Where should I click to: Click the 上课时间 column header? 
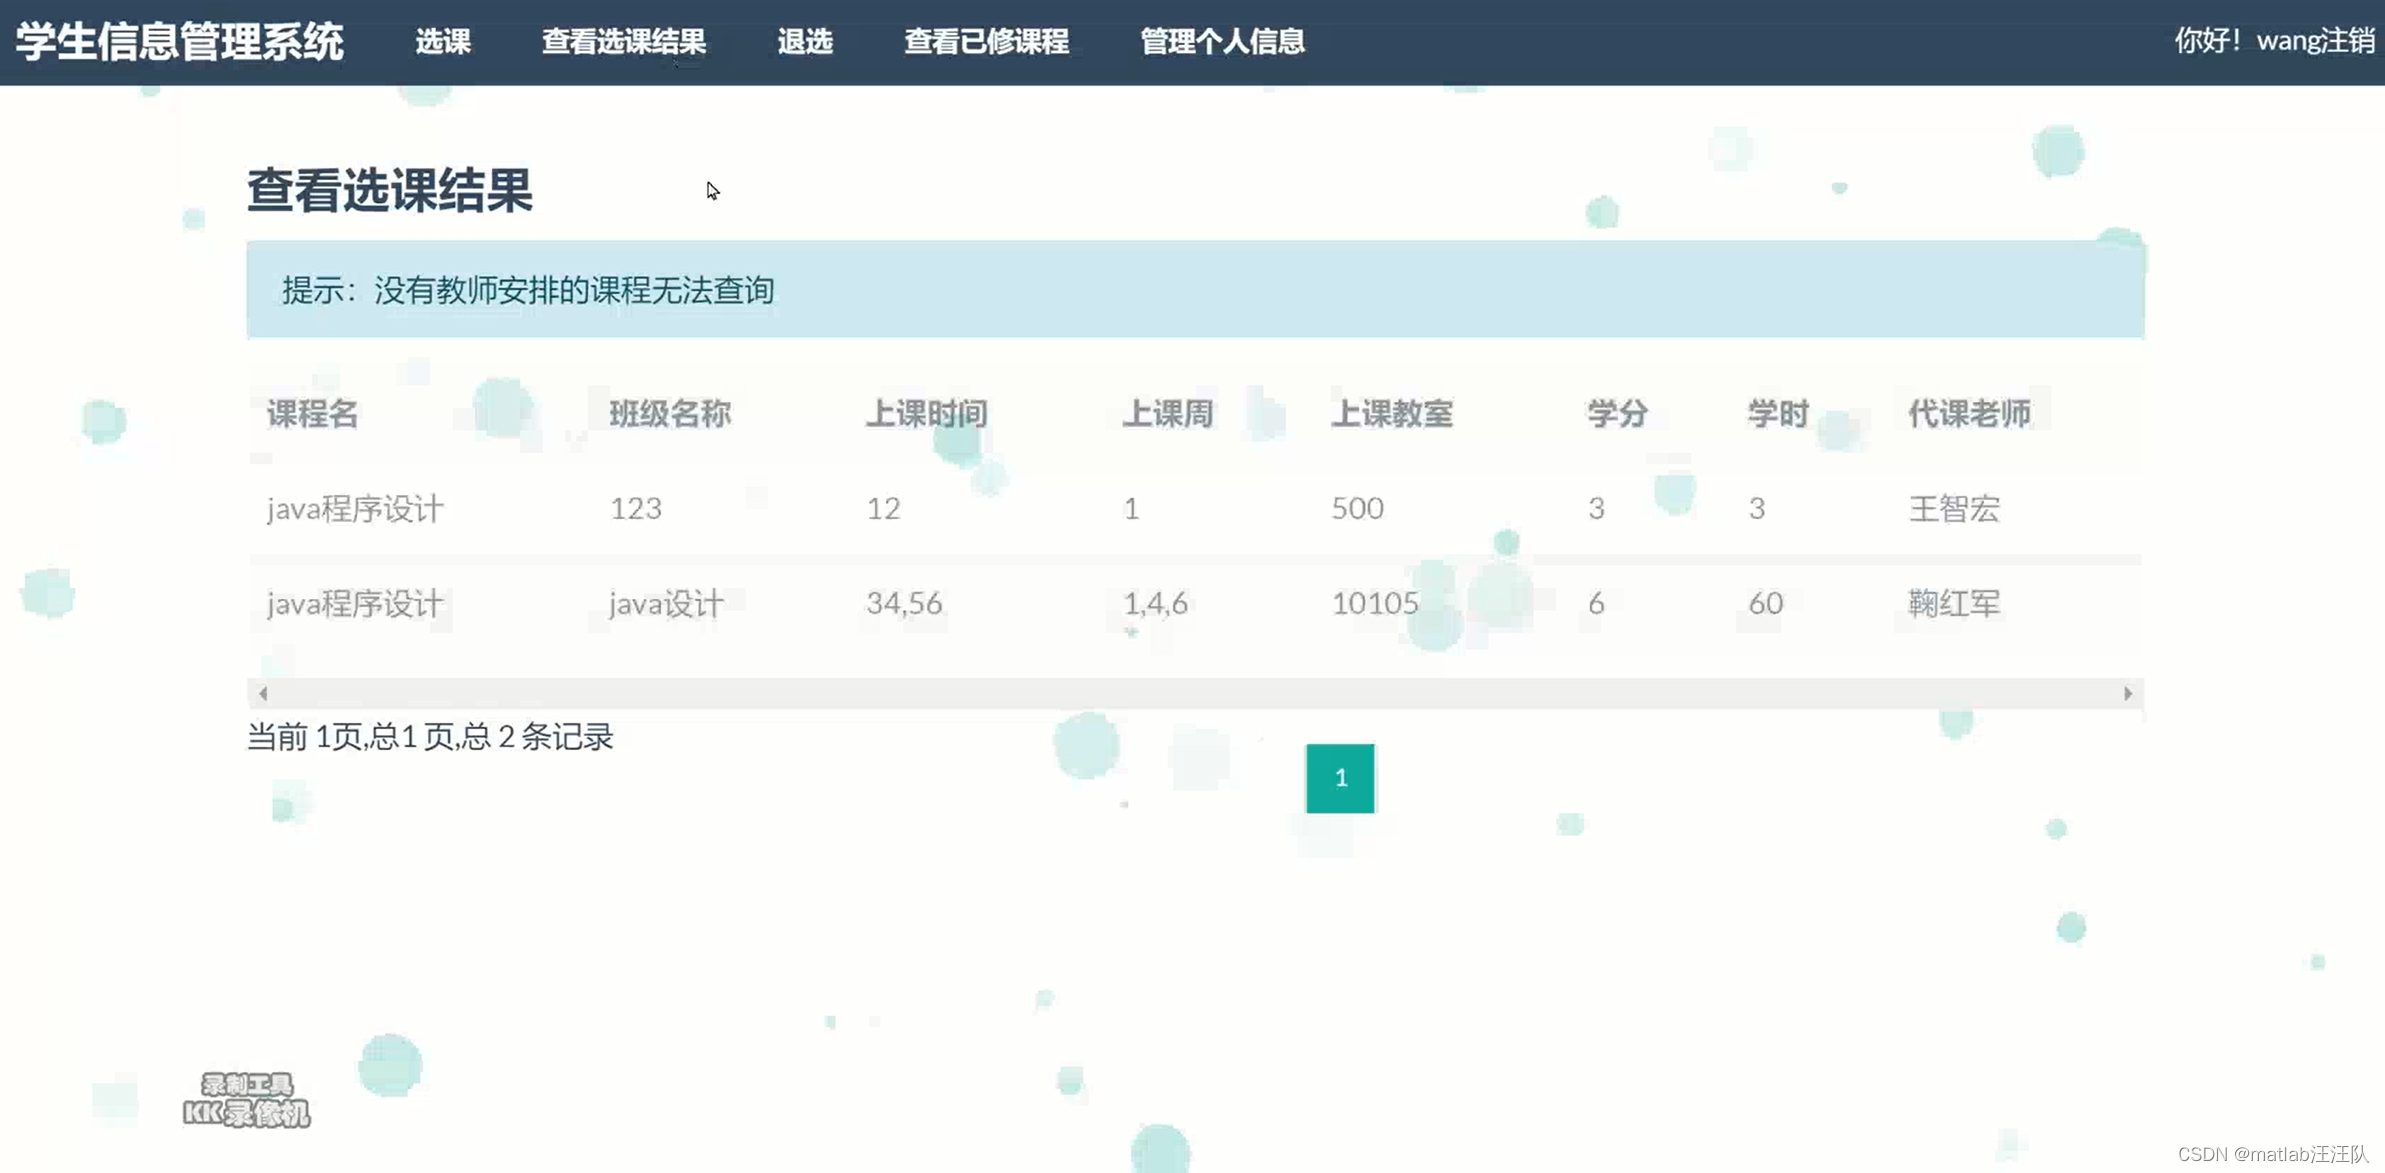(926, 413)
